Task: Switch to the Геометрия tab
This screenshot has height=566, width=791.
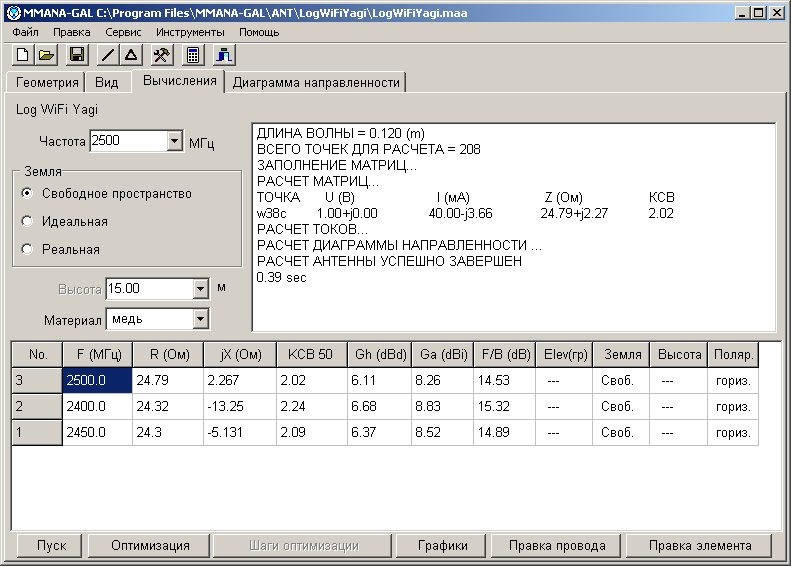Action: [47, 83]
